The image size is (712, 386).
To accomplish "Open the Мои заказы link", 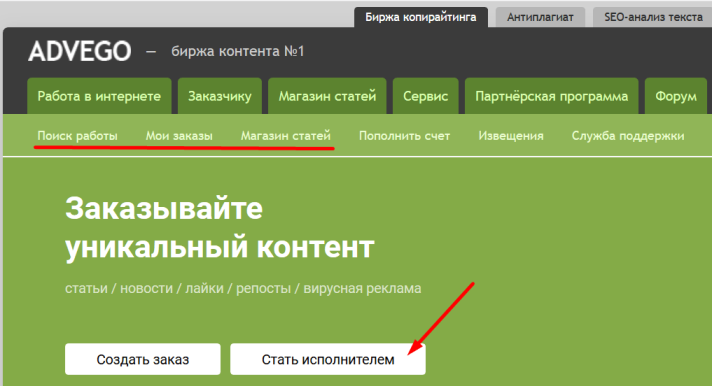I will coord(179,136).
